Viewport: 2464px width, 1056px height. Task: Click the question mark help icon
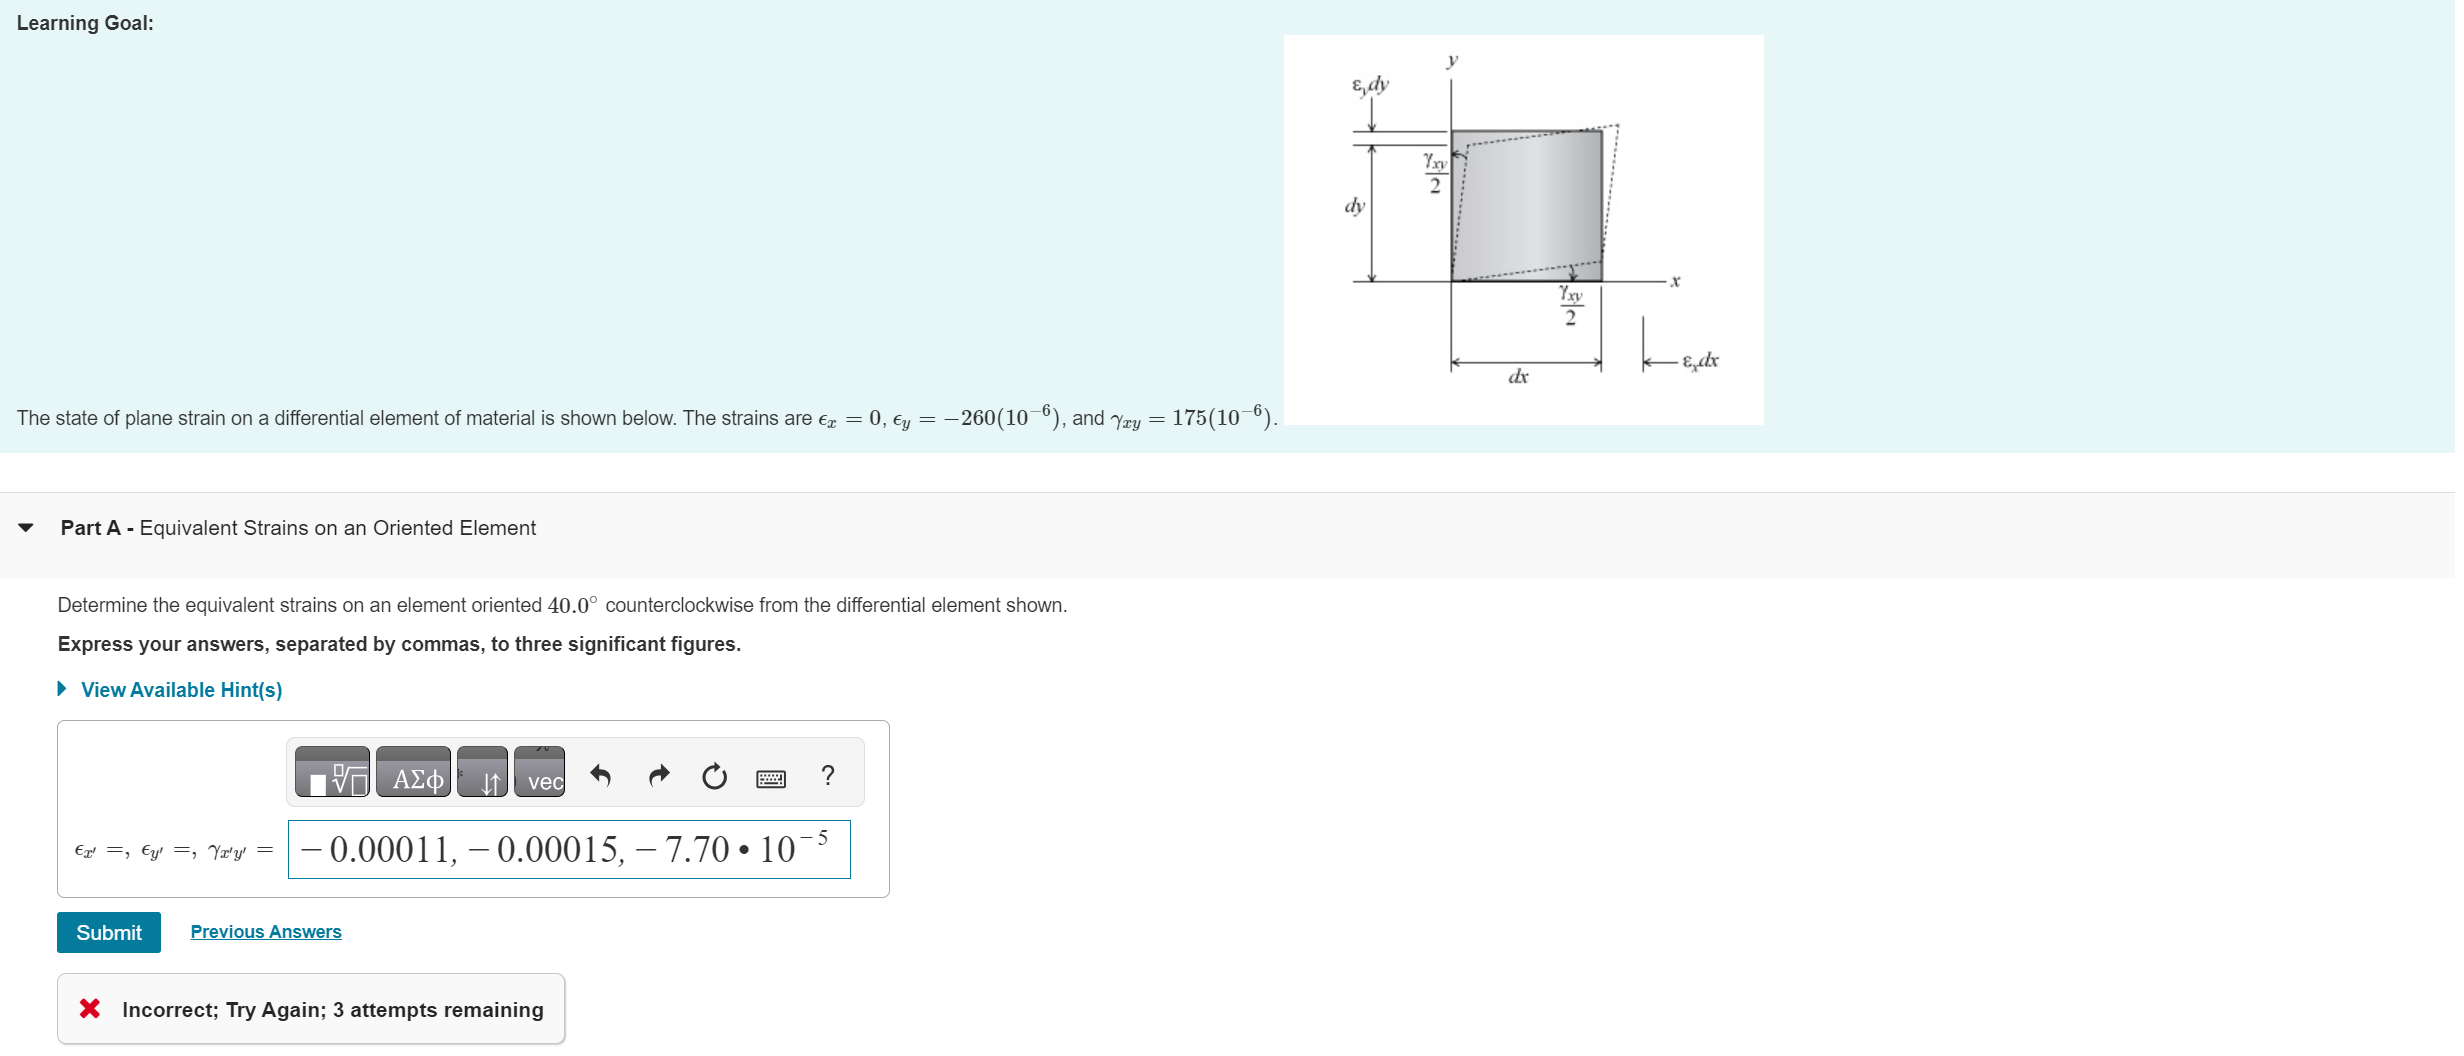(828, 777)
